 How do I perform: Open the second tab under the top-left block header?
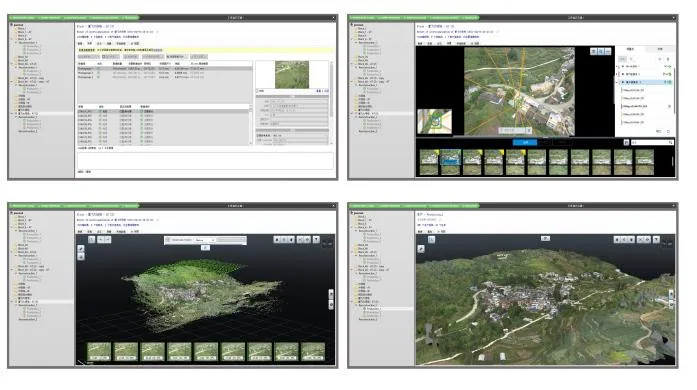click(89, 44)
